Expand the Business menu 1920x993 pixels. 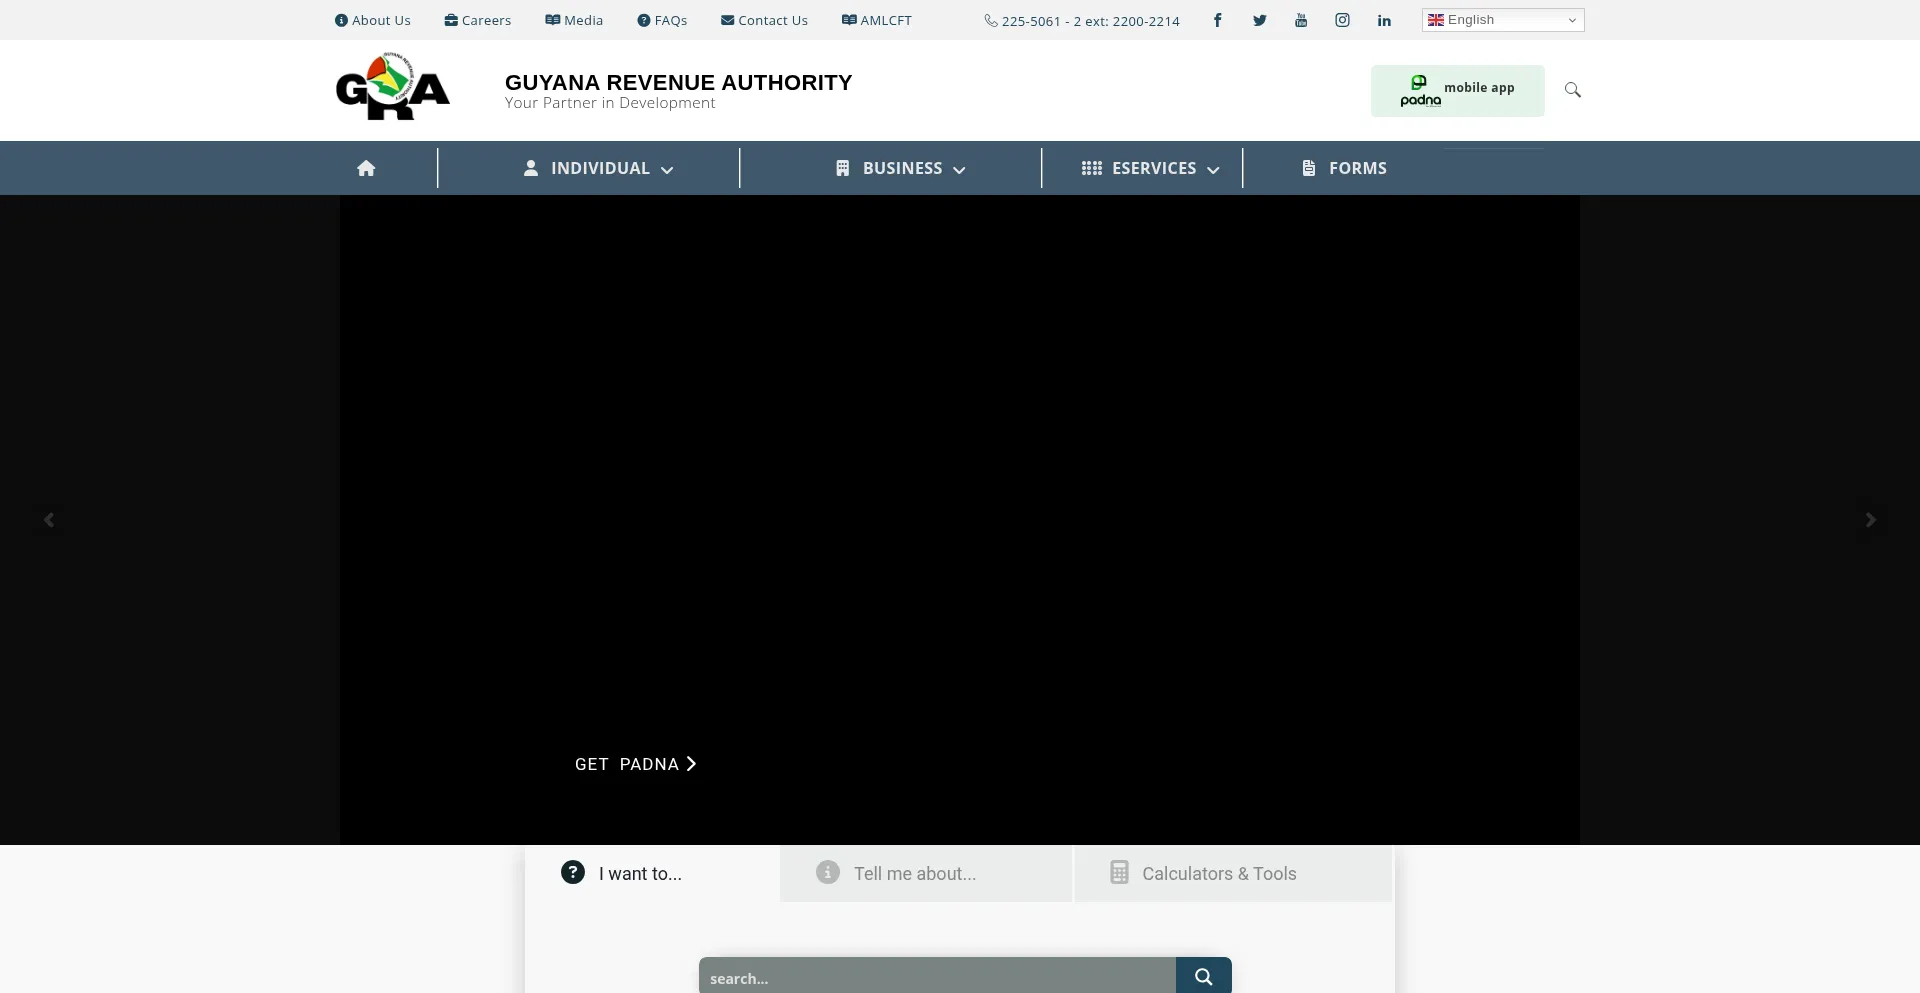900,168
